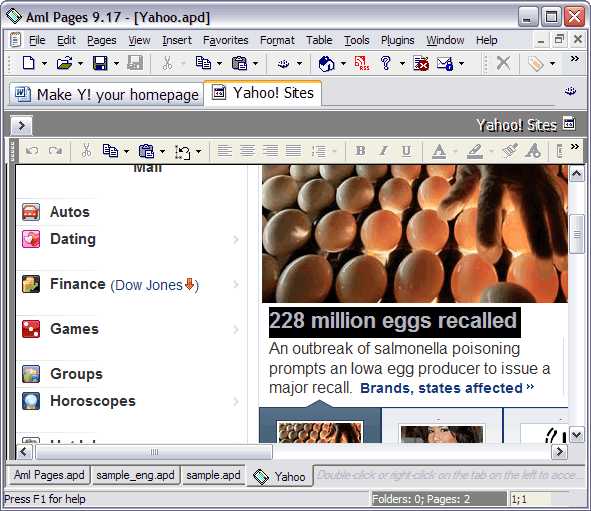Toggle bold formatting

(x=361, y=151)
